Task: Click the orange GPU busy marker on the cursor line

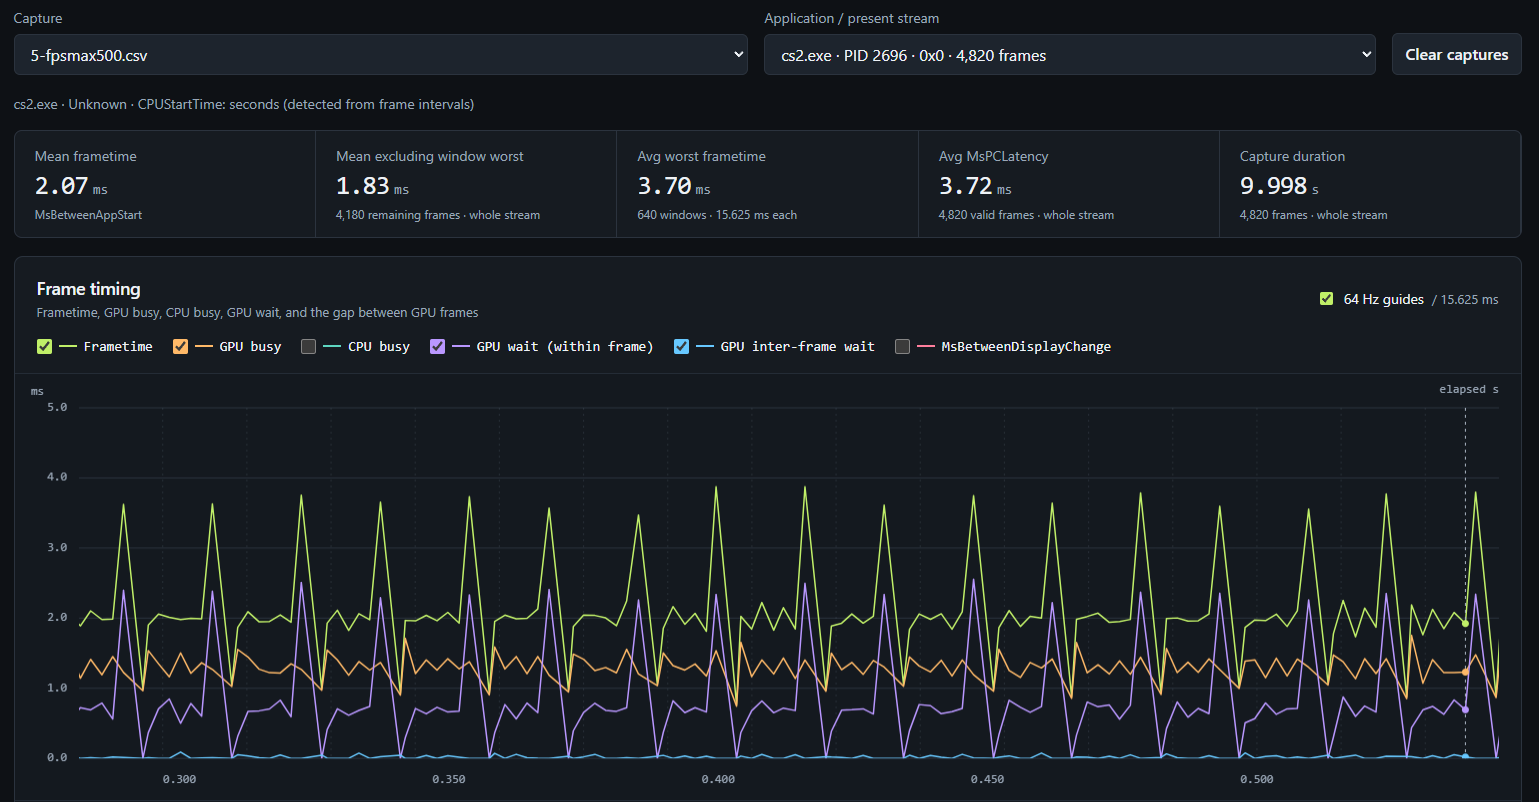Action: pos(1465,672)
